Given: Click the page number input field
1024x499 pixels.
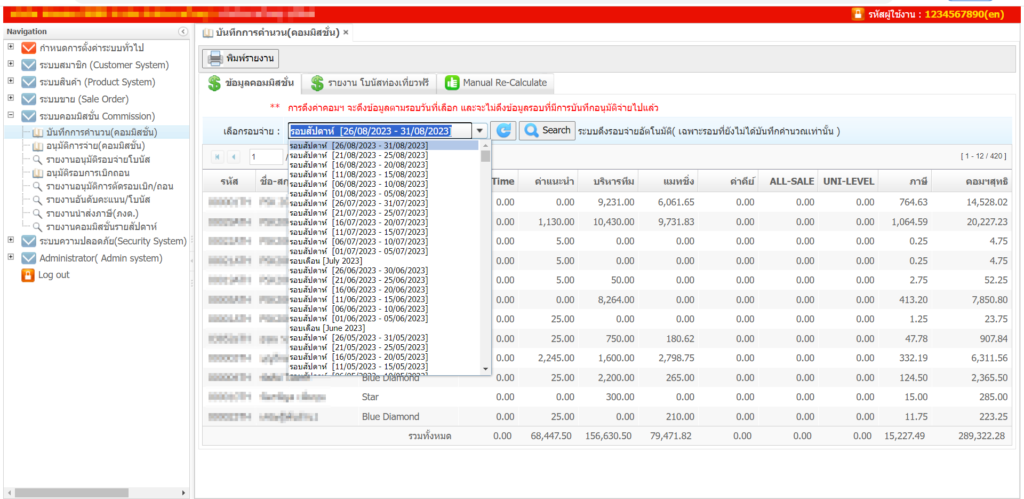Looking at the screenshot, I should tap(267, 157).
